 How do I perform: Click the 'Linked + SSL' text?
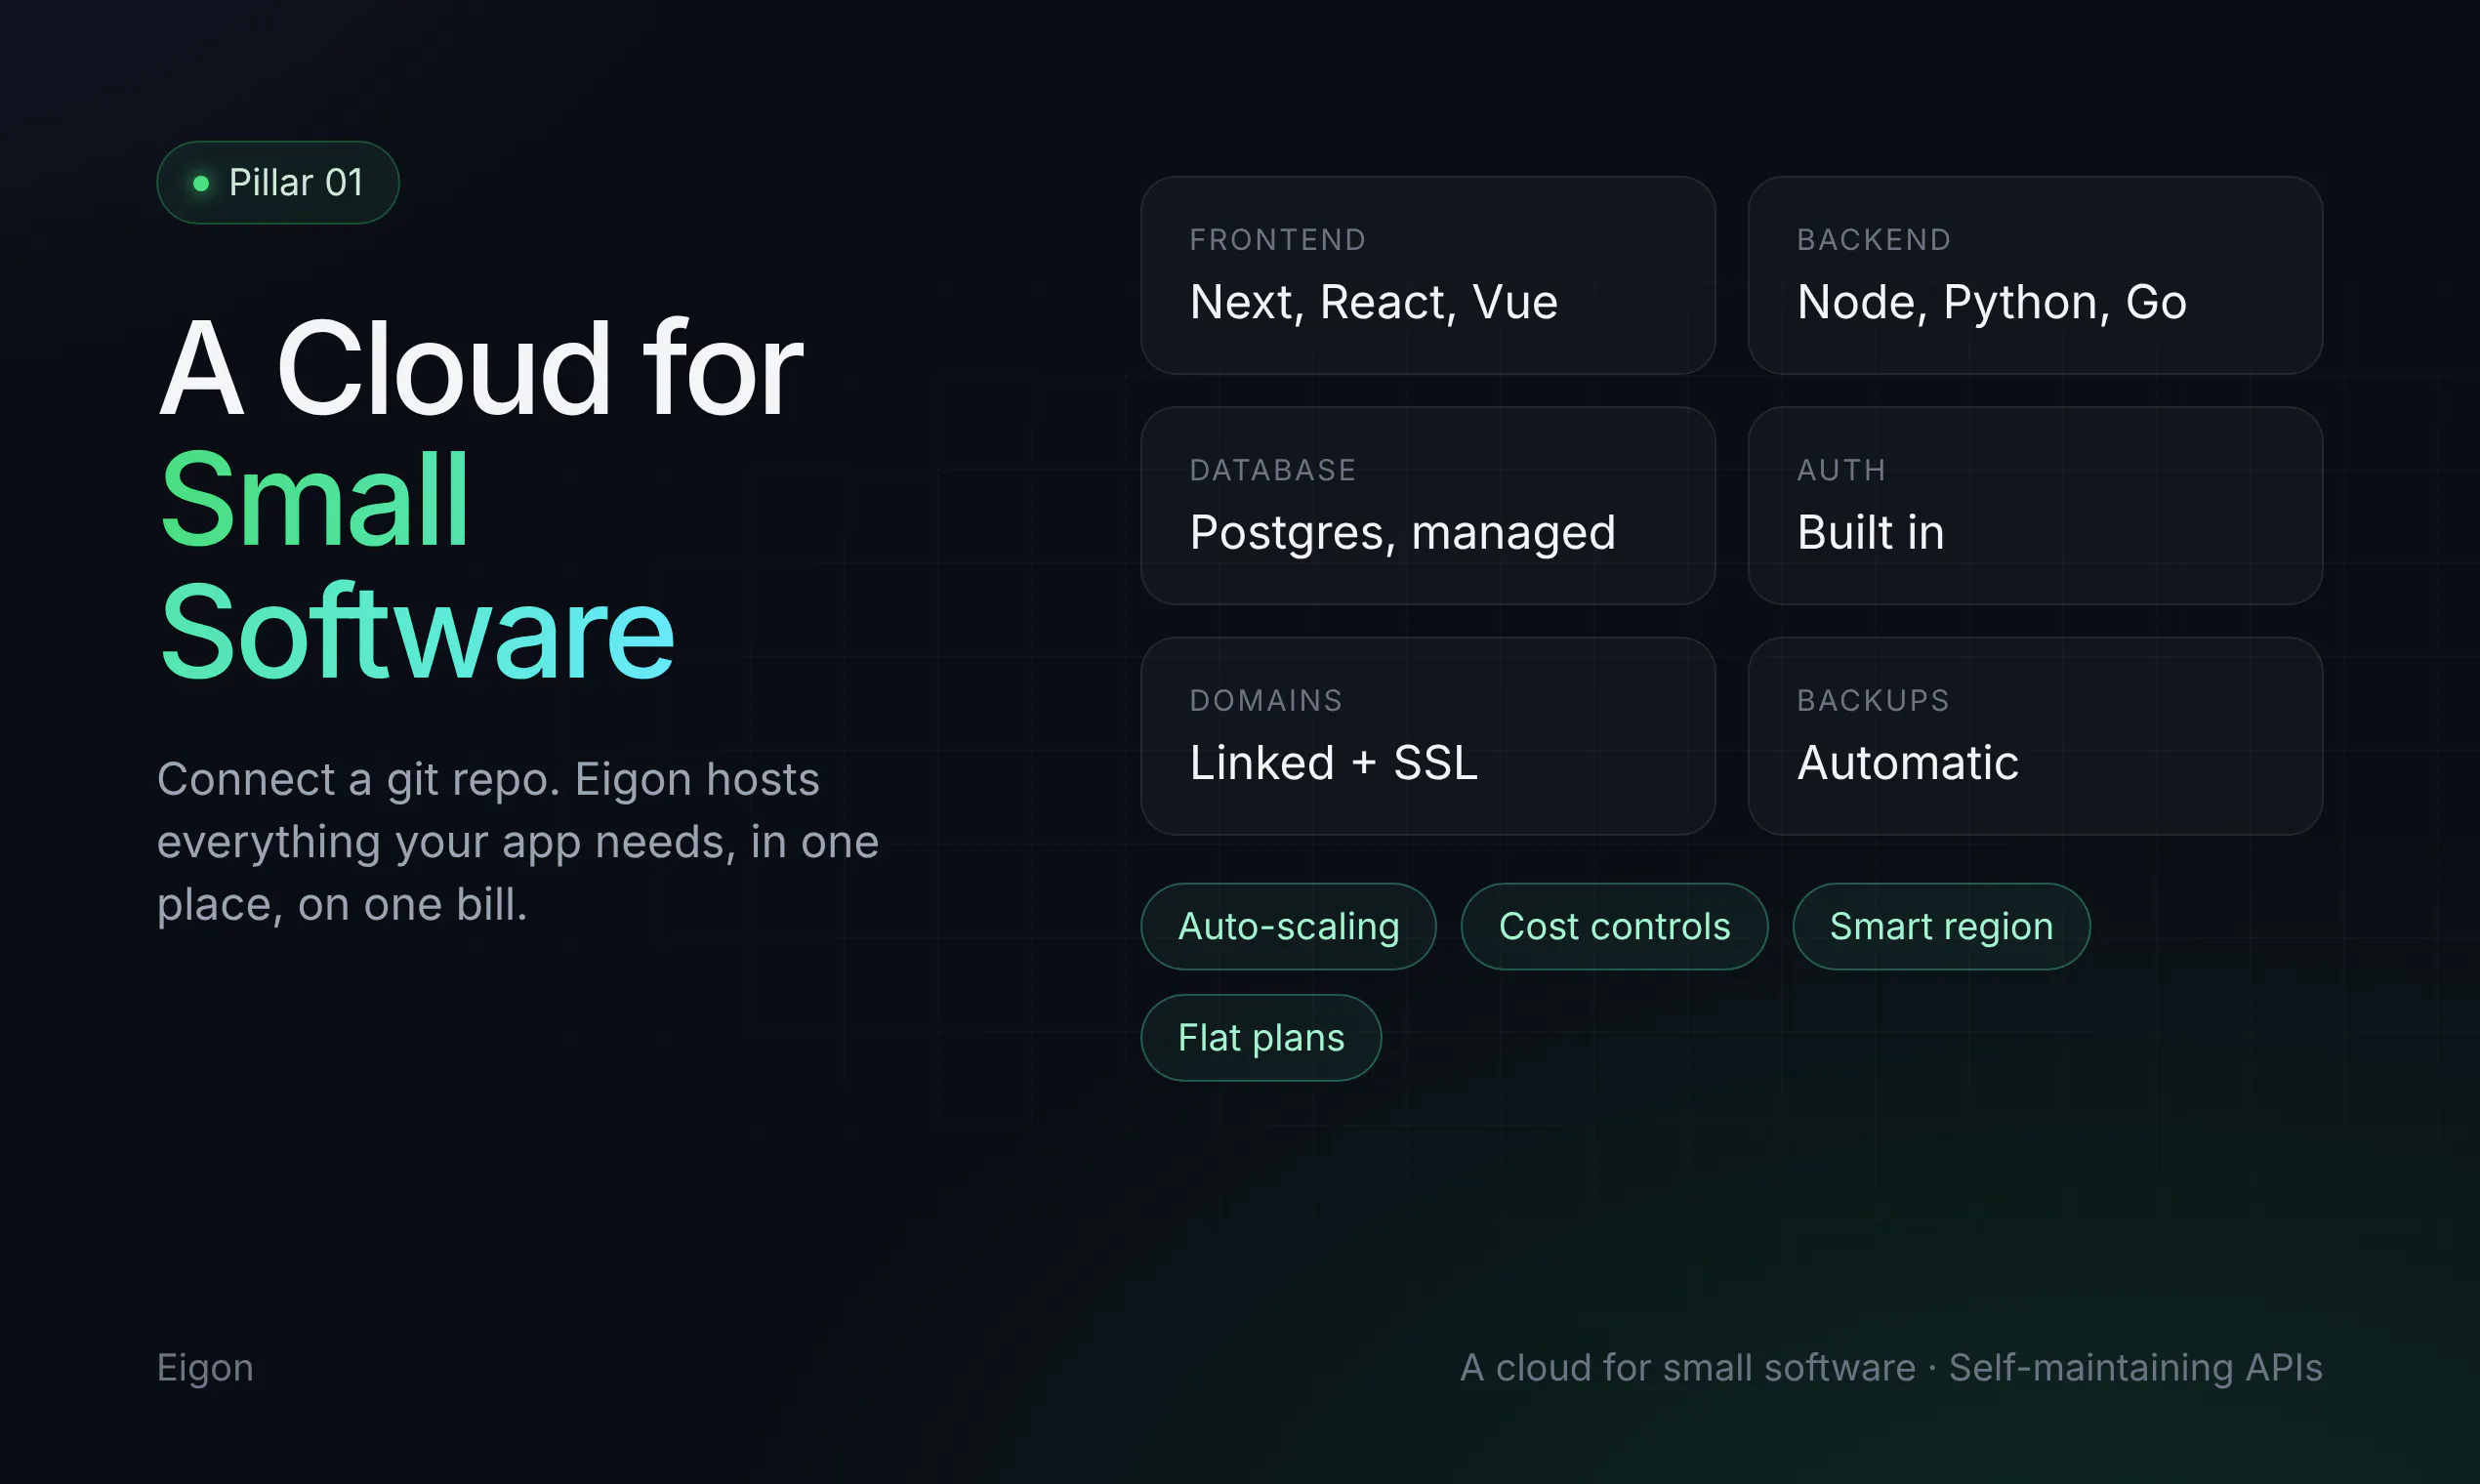click(x=1334, y=762)
